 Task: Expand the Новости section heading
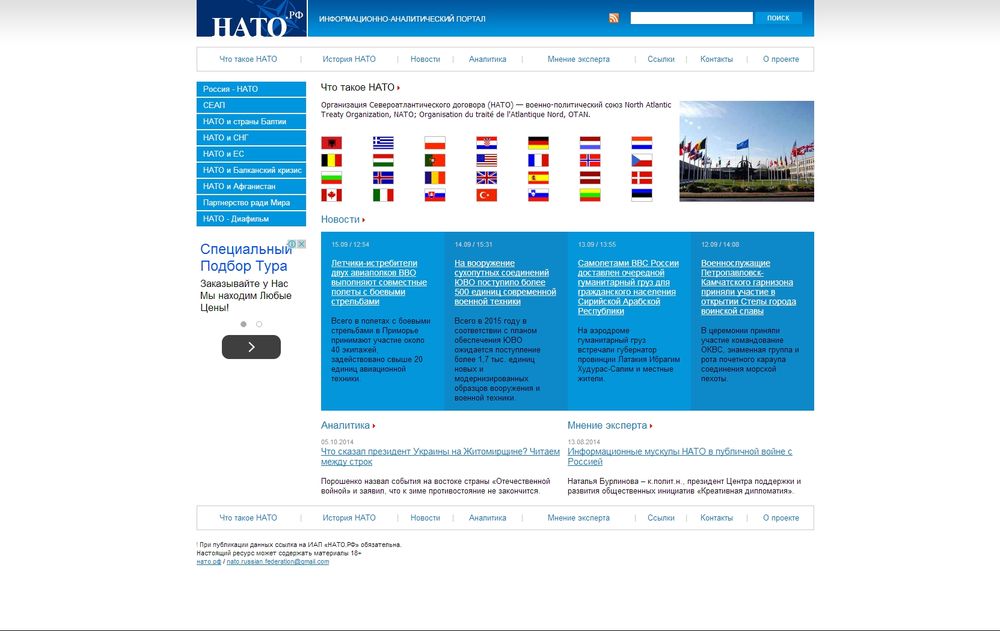click(x=343, y=219)
